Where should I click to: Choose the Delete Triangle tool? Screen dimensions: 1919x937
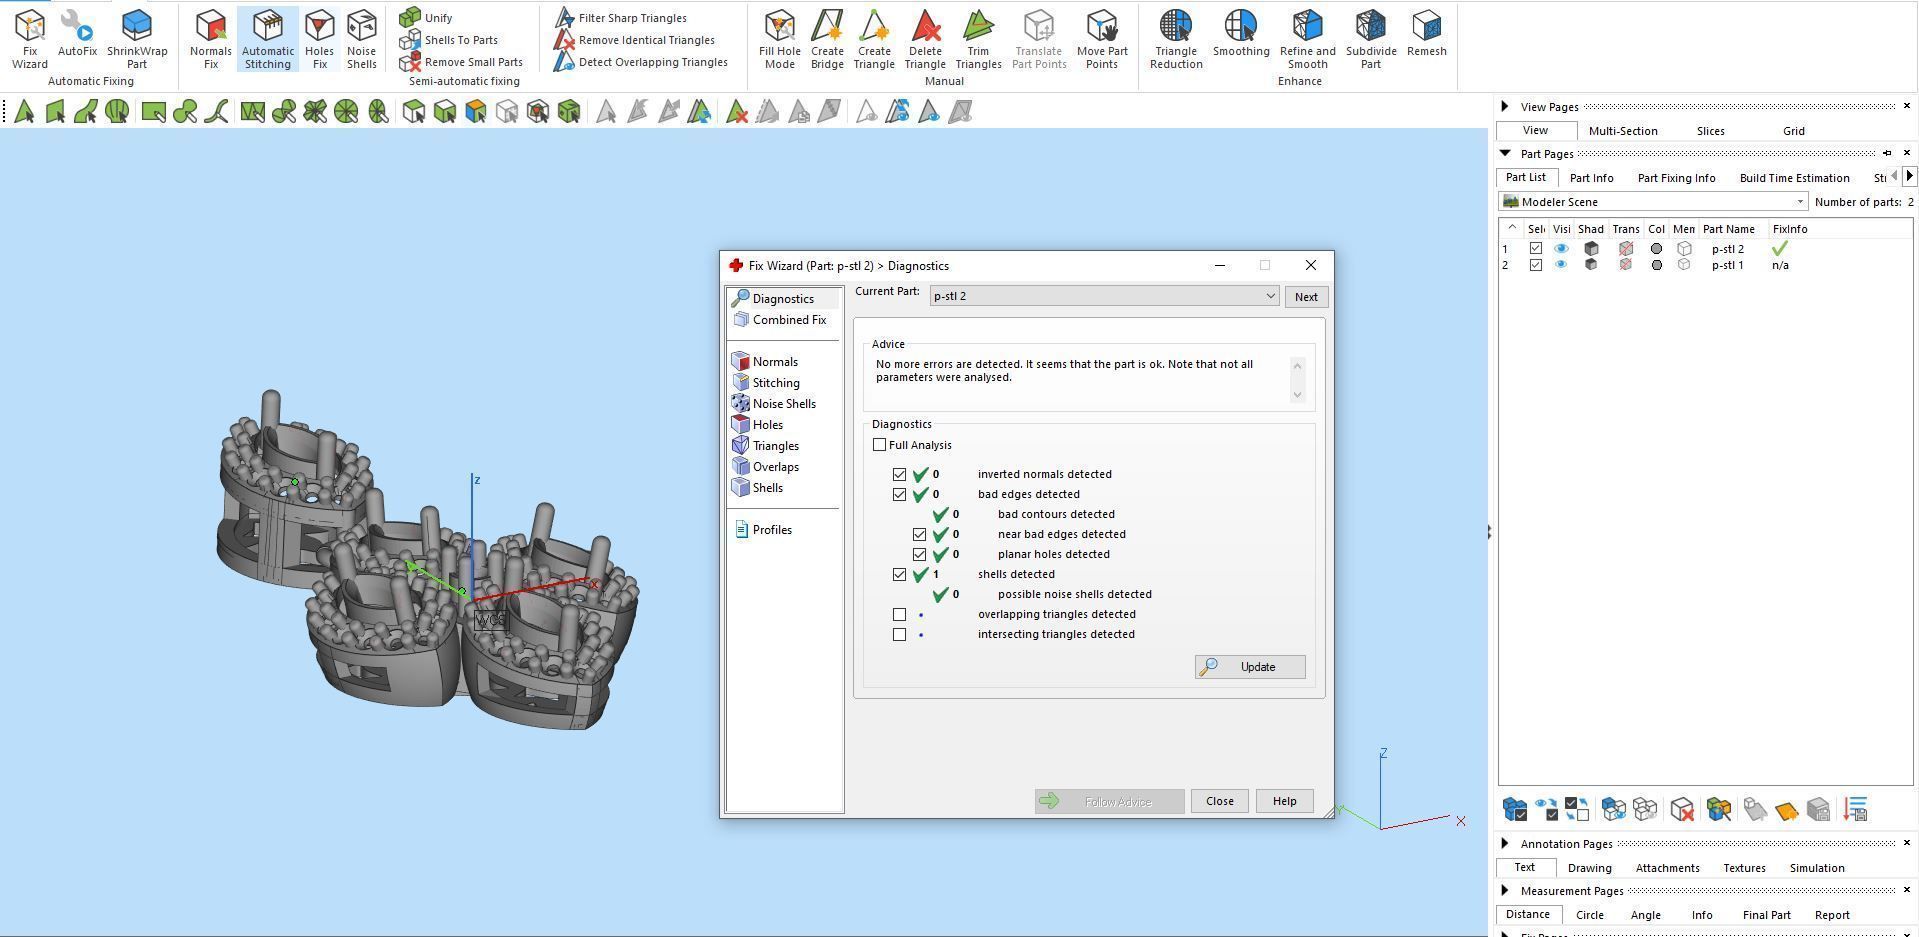coord(925,39)
